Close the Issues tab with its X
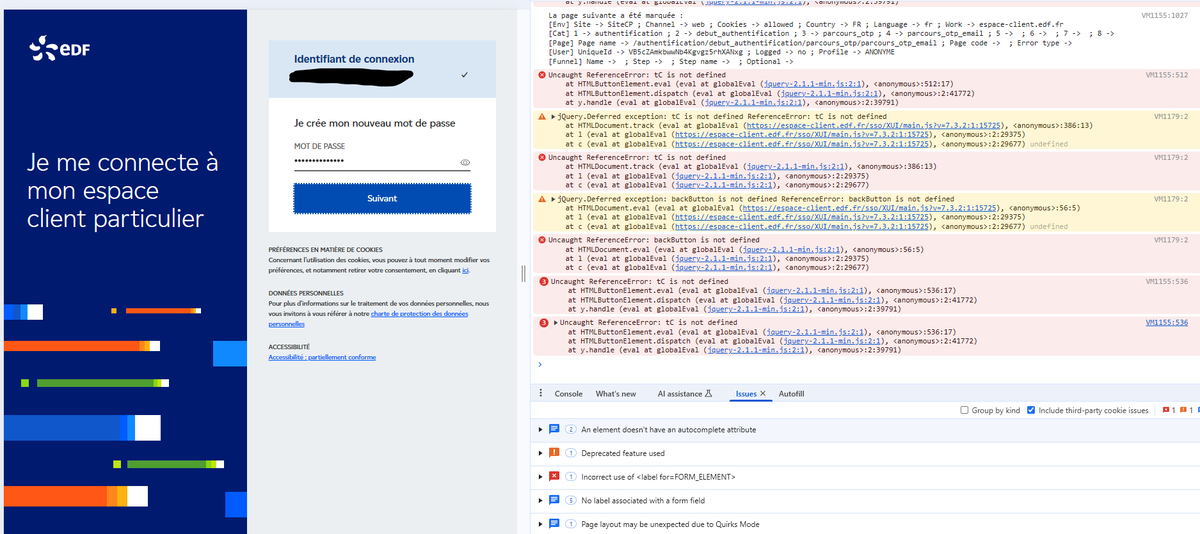 [x=764, y=394]
